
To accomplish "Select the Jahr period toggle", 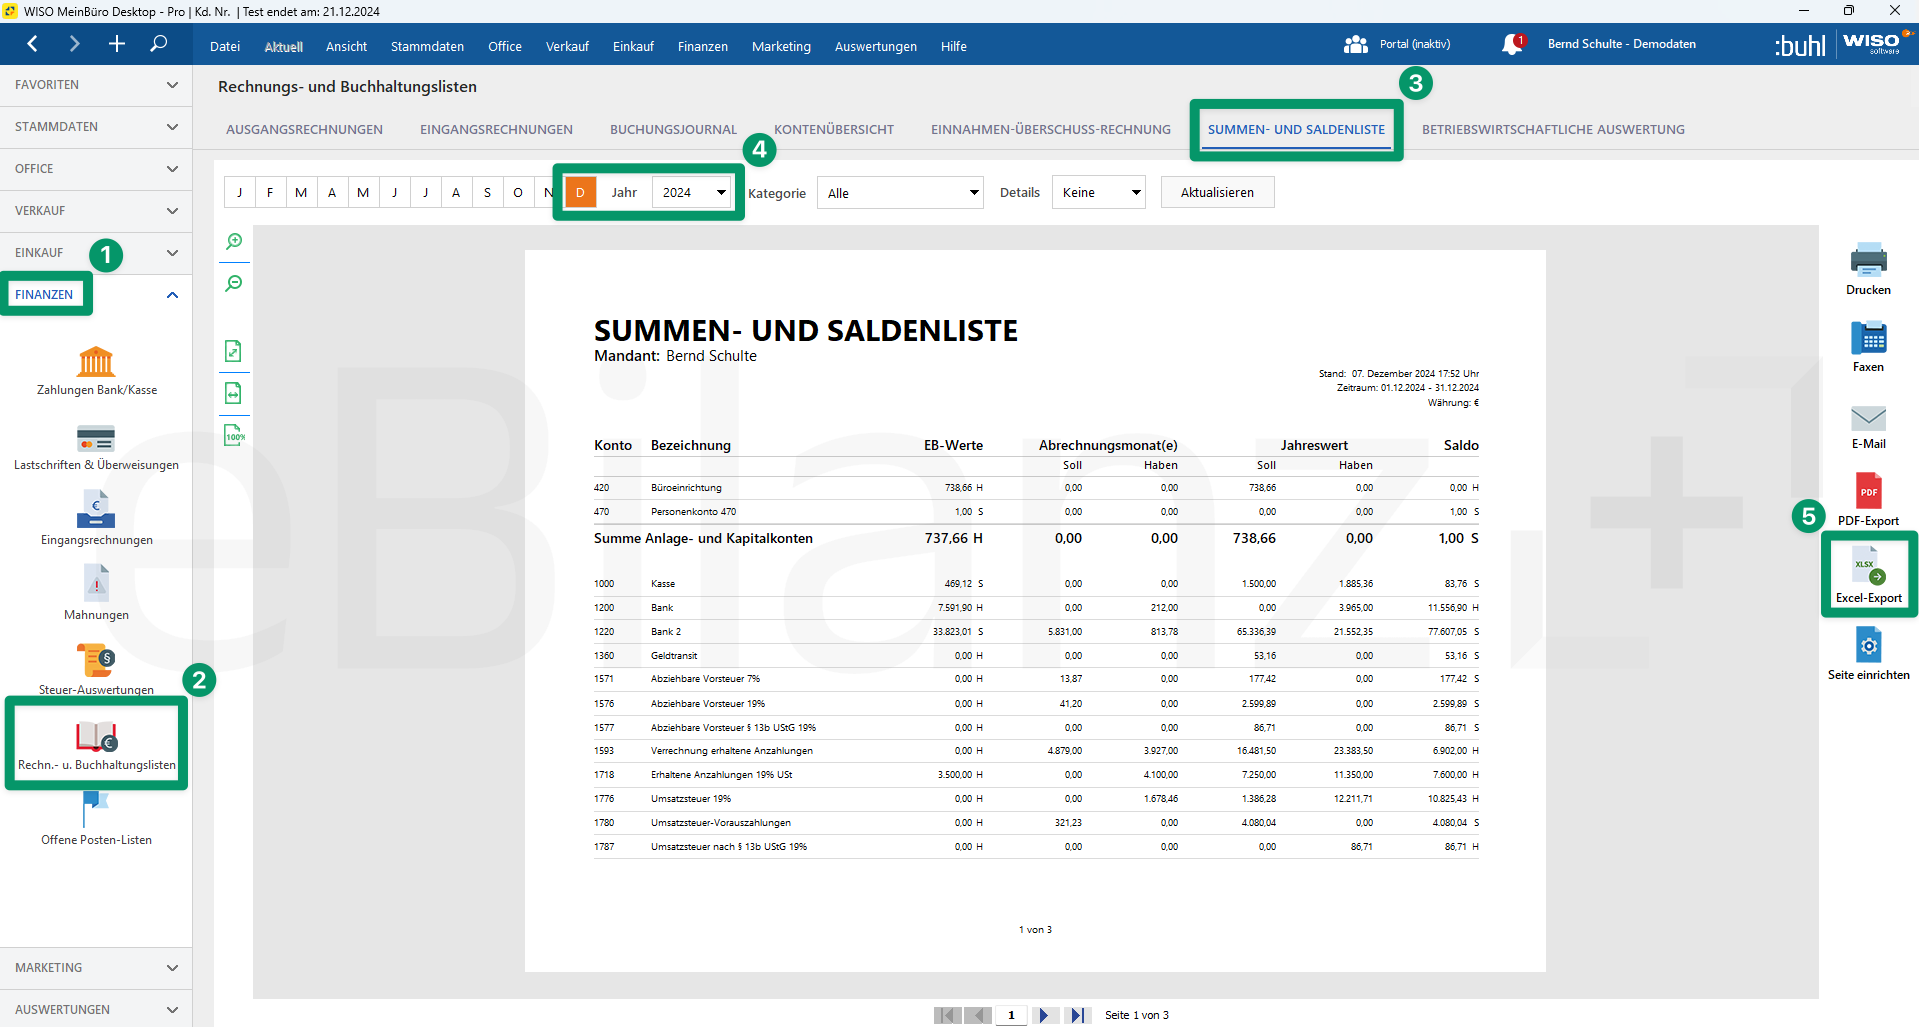I will point(624,193).
